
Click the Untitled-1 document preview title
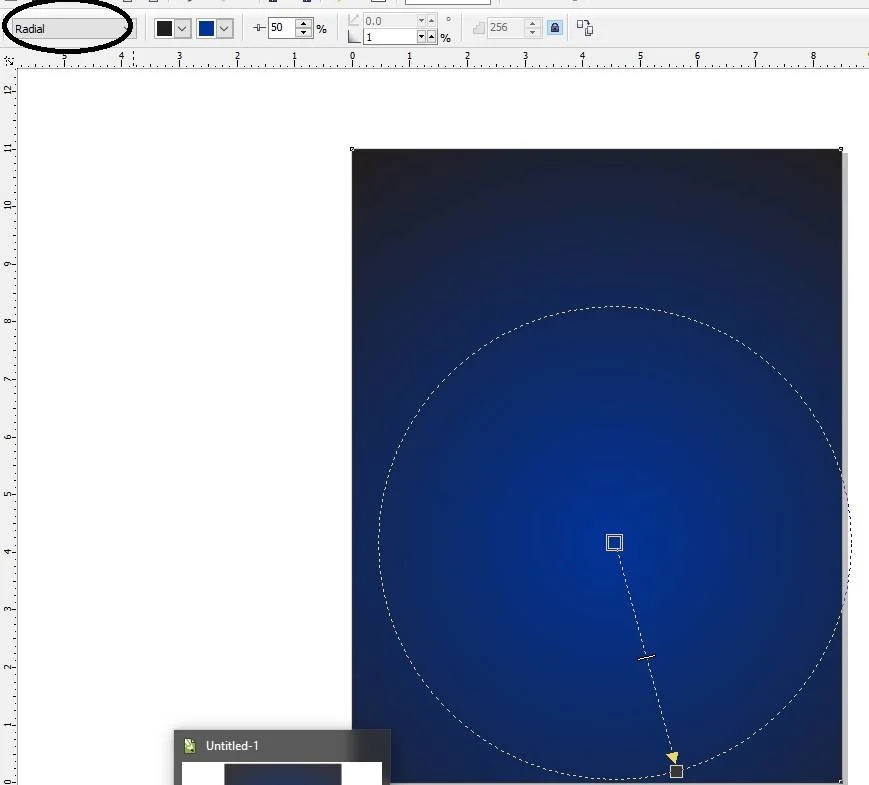(232, 746)
